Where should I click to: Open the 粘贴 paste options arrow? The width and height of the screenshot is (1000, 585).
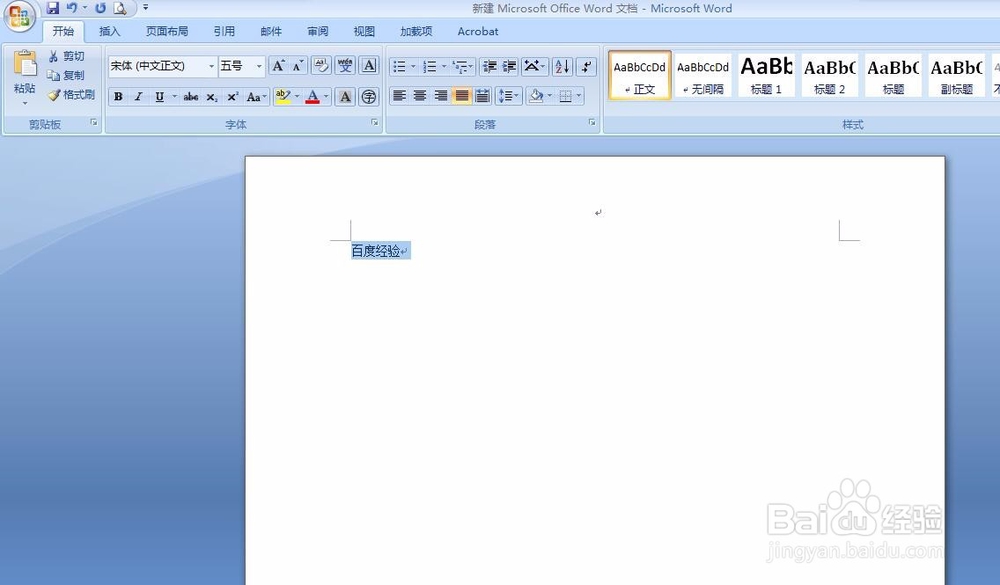[x=25, y=103]
